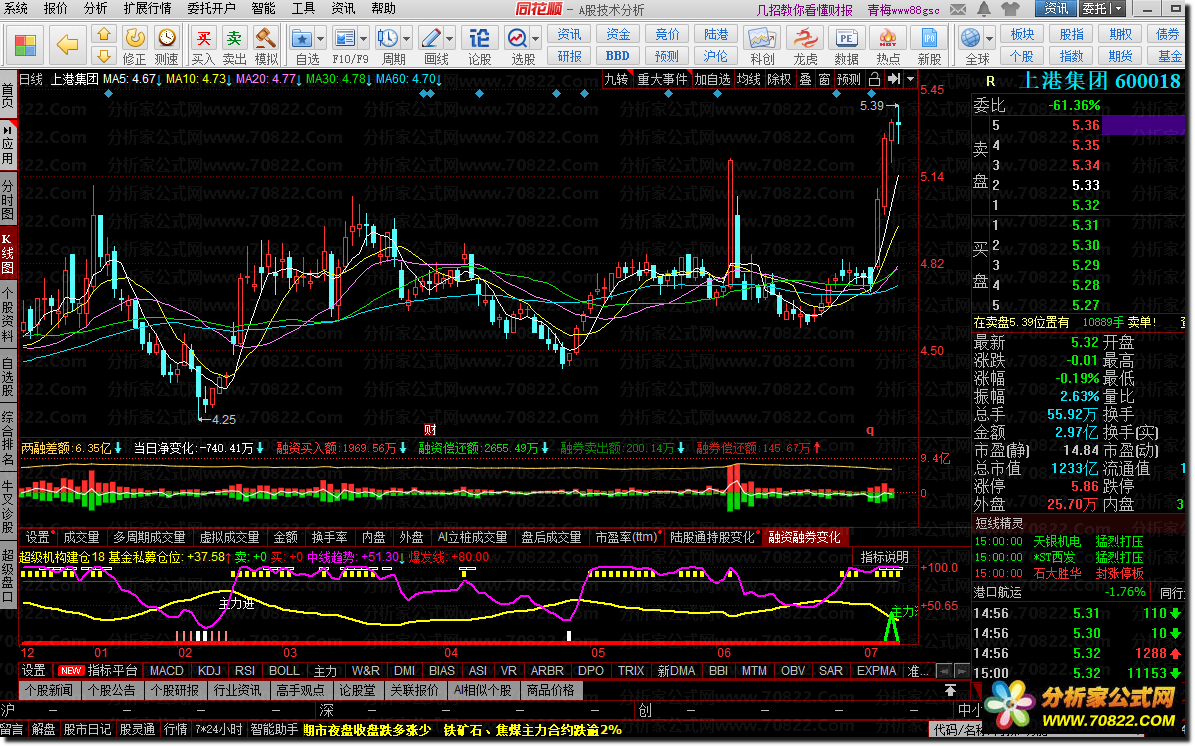Click the indicator tabs scroll right arrow
Screen dimensions: 1195x746
964,671
